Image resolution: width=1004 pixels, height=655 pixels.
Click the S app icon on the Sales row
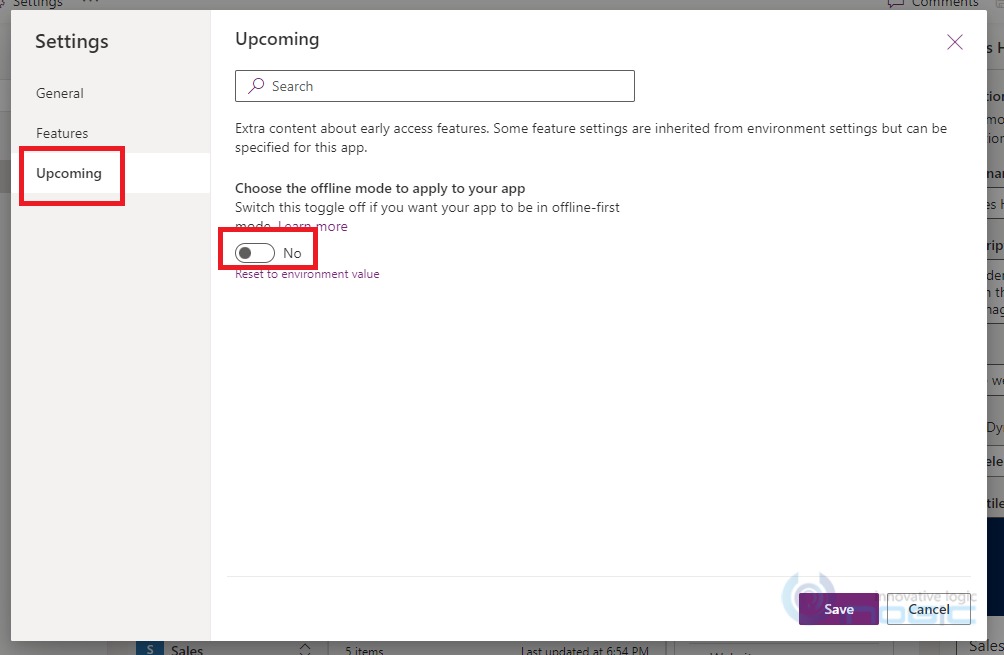click(x=148, y=649)
